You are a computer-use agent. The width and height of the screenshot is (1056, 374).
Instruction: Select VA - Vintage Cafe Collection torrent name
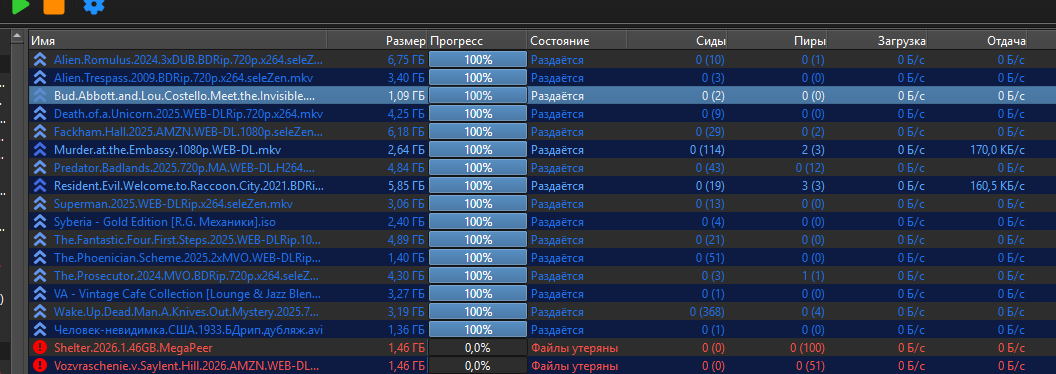[187, 294]
